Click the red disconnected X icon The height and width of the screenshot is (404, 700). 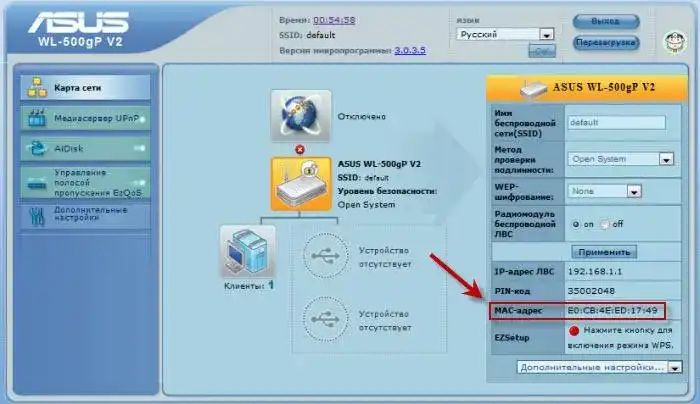pyautogui.click(x=300, y=150)
